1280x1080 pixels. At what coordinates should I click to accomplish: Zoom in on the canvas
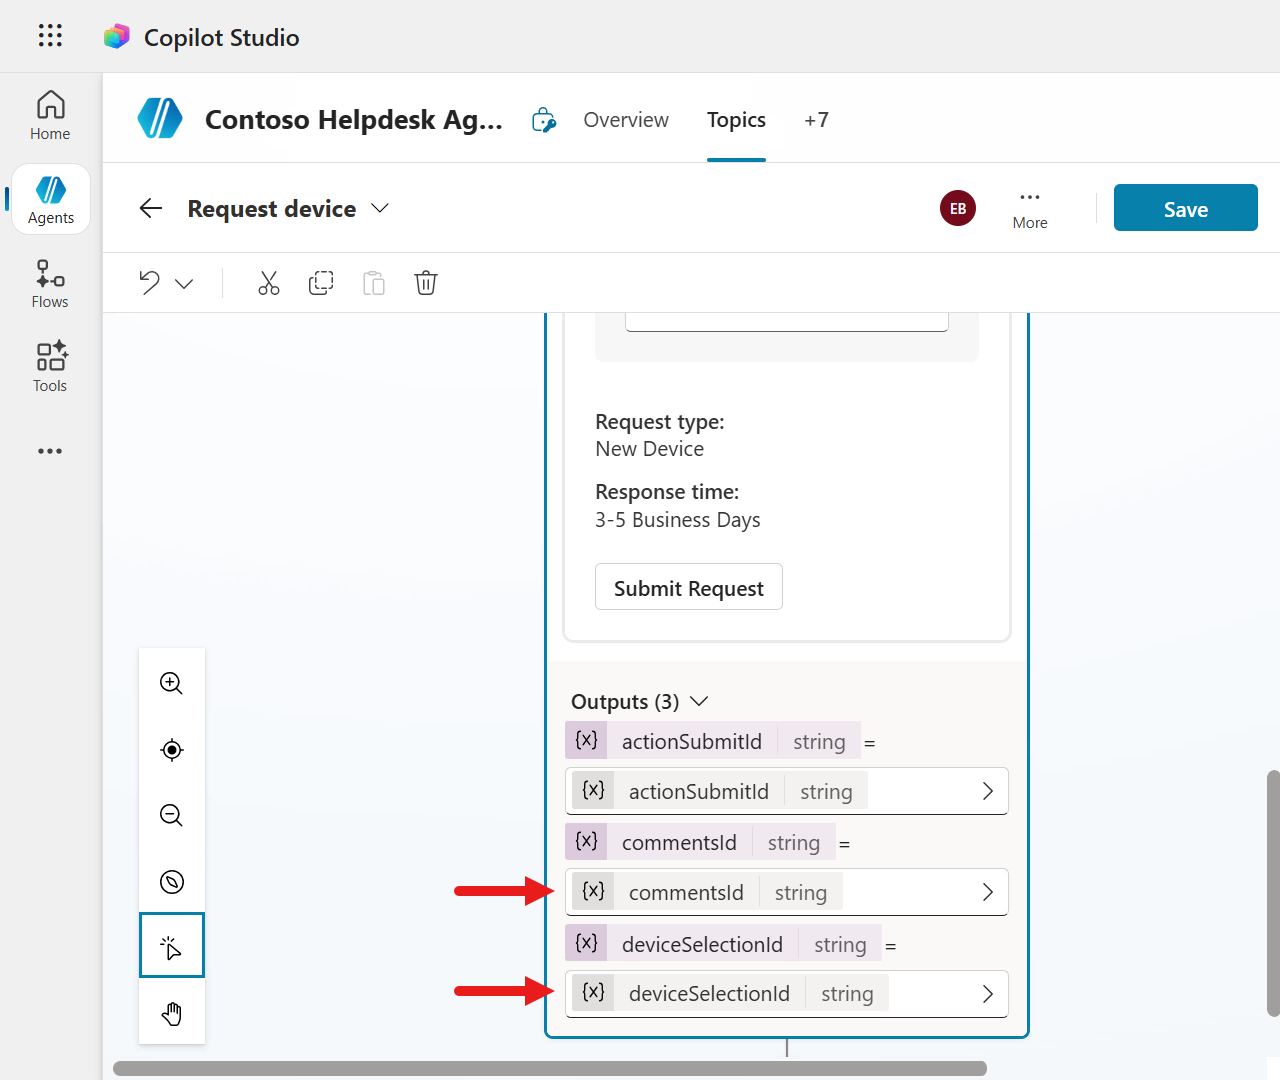click(172, 683)
